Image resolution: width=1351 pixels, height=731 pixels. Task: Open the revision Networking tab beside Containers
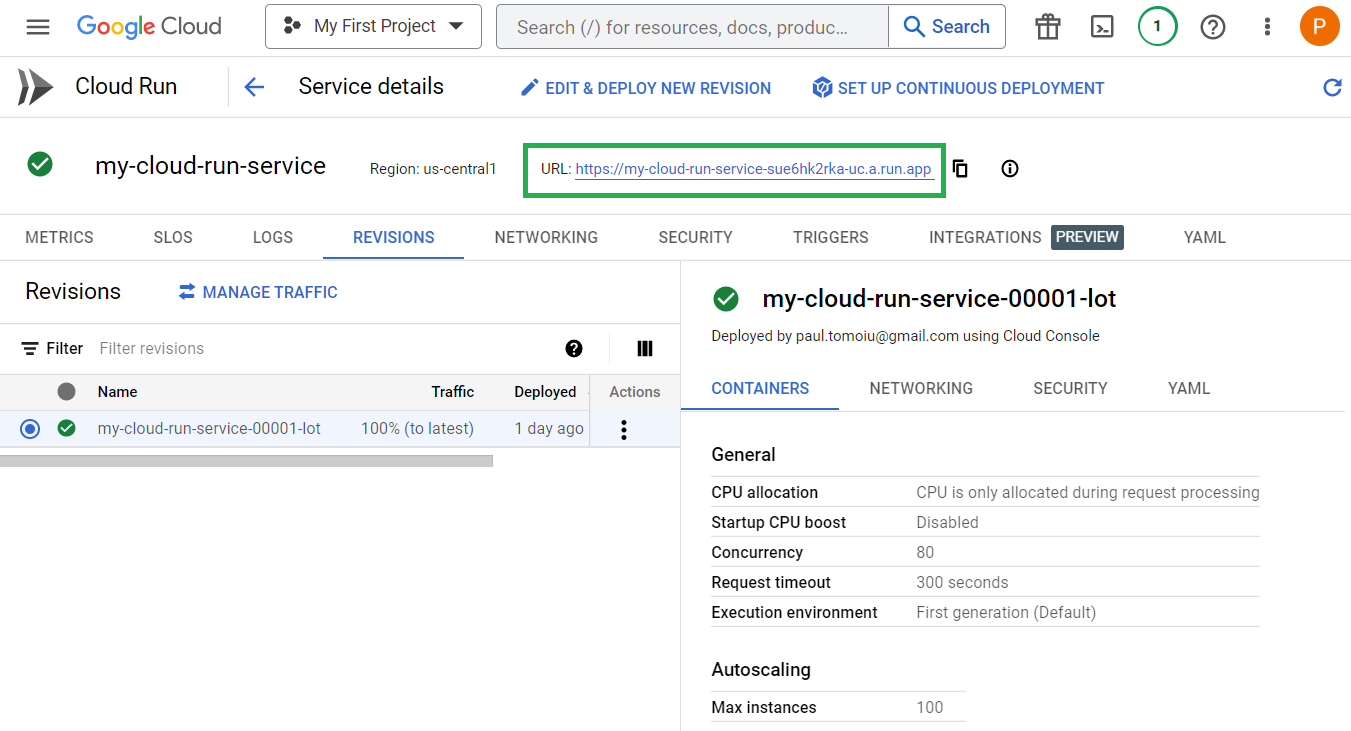921,388
